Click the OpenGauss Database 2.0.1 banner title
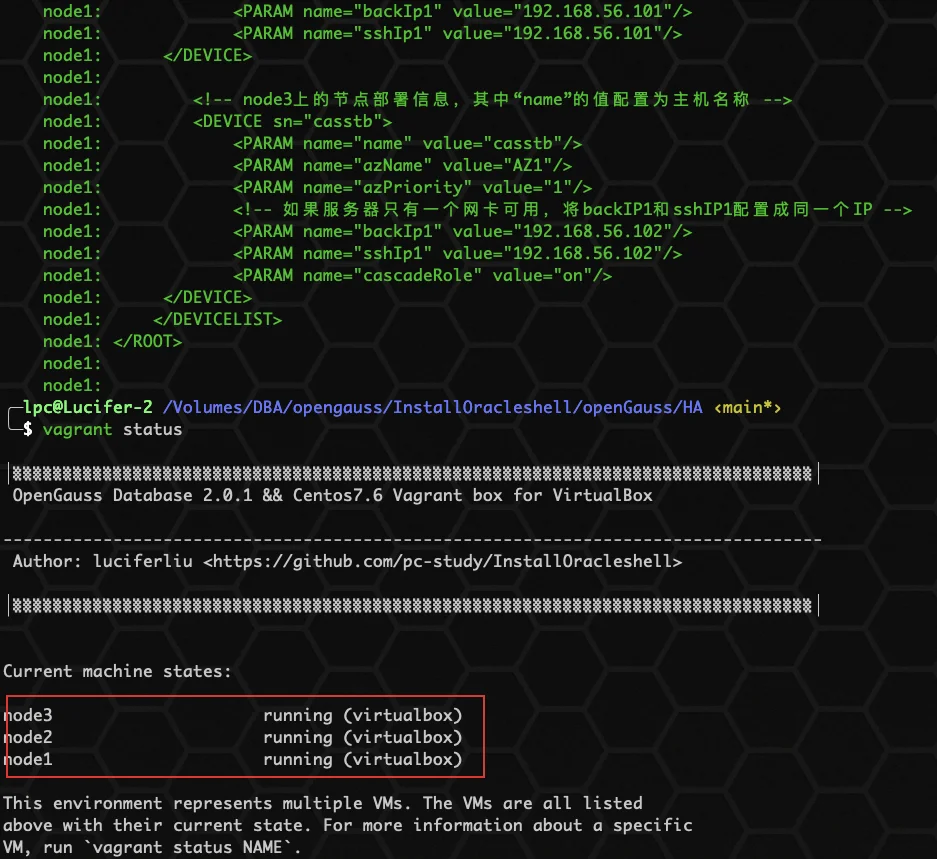Viewport: 937px width, 859px height. tap(333, 496)
